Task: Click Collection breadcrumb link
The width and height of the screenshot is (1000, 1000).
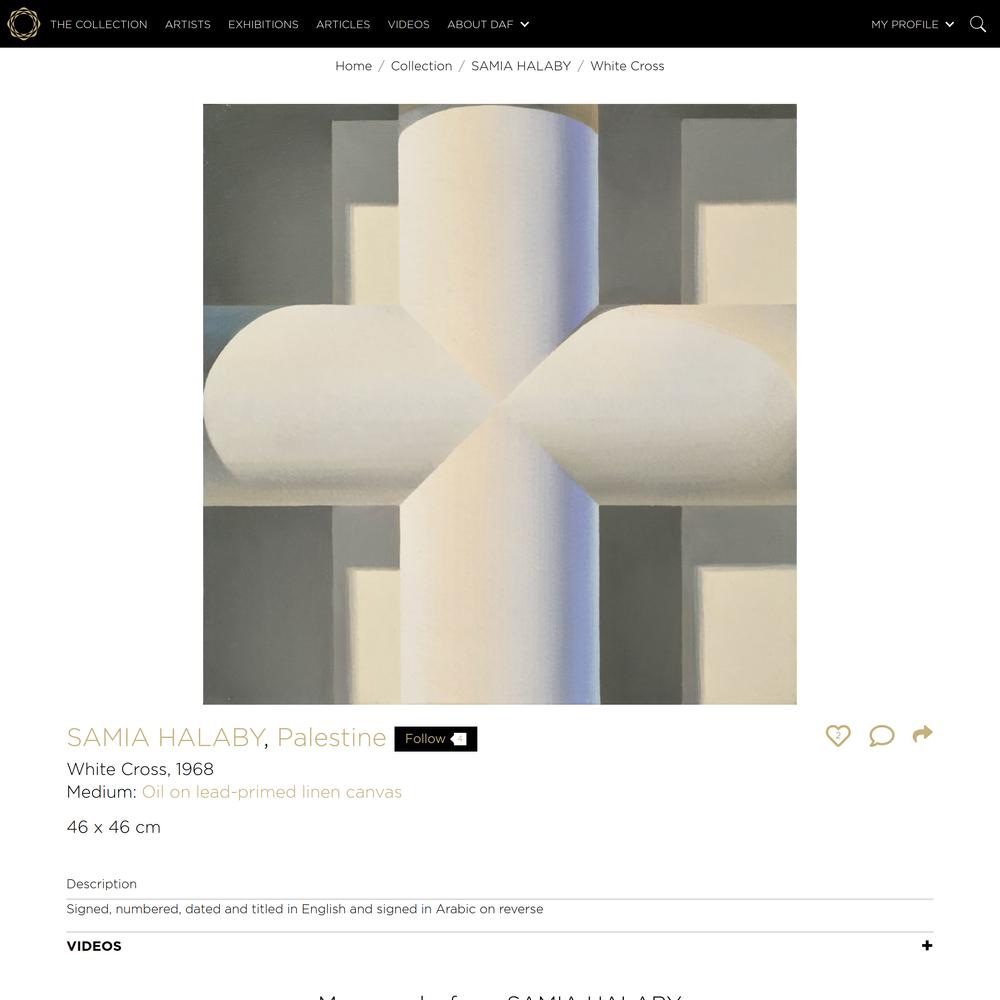Action: [x=422, y=66]
